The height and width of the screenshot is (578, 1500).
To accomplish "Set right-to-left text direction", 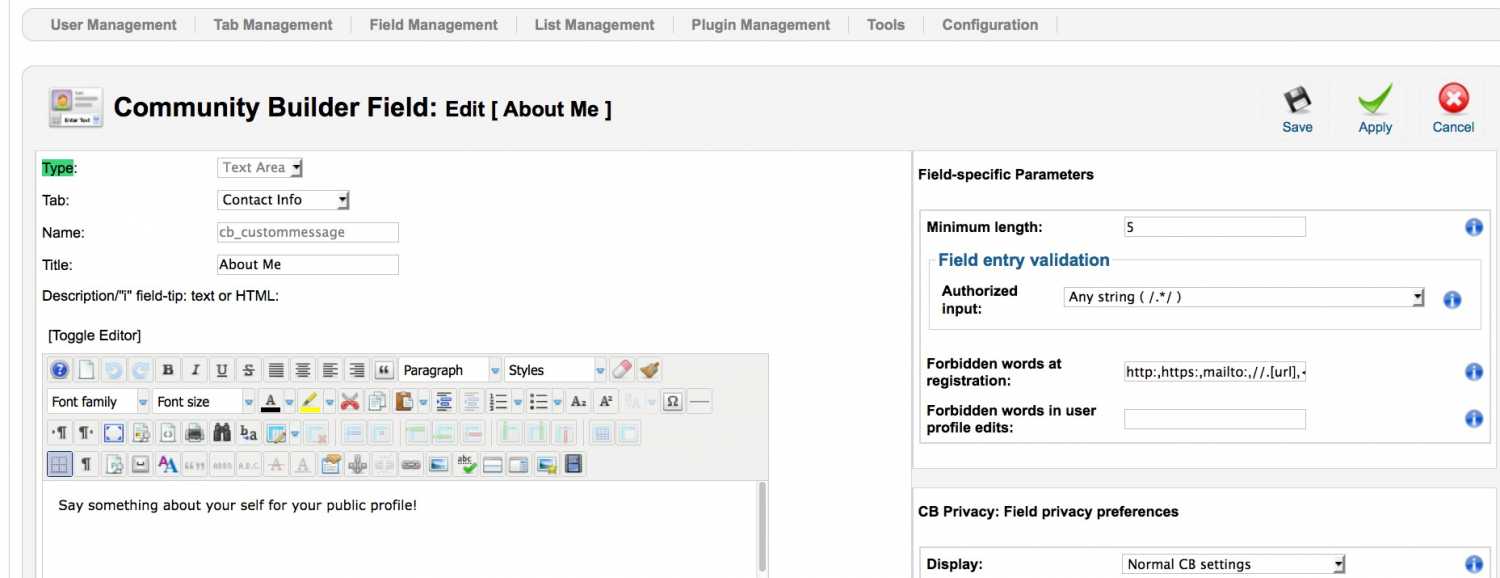I will point(87,433).
